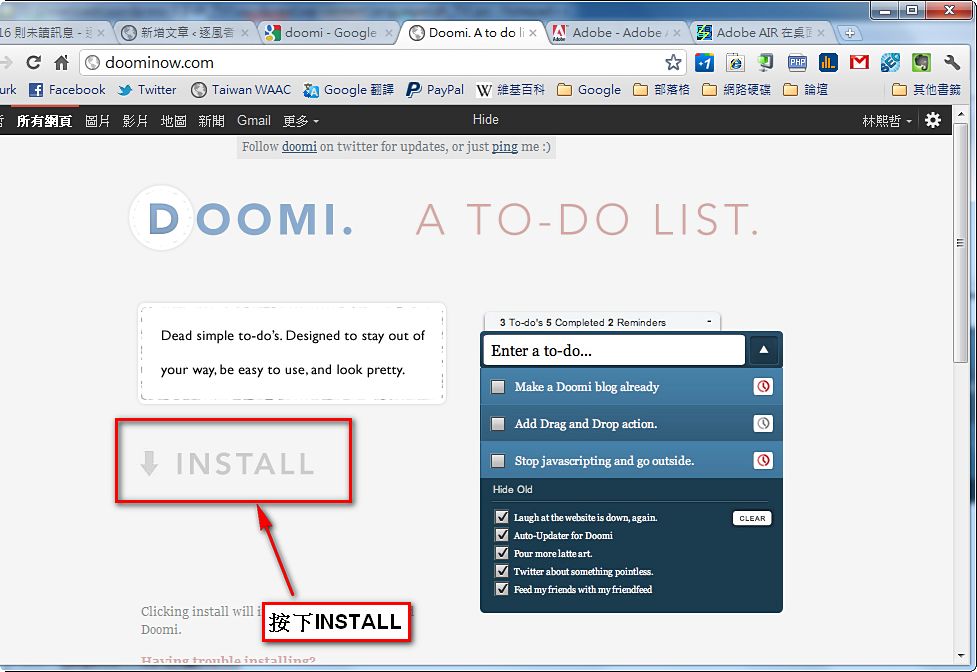The height and width of the screenshot is (672, 977).
Task: Check off Add Drag and Drop action
Action: tap(498, 424)
